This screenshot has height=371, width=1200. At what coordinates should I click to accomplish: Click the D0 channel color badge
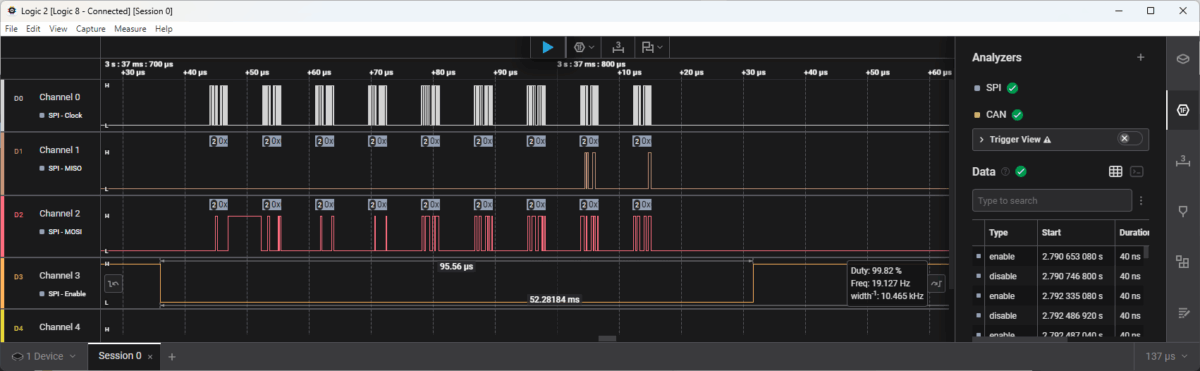point(18,98)
